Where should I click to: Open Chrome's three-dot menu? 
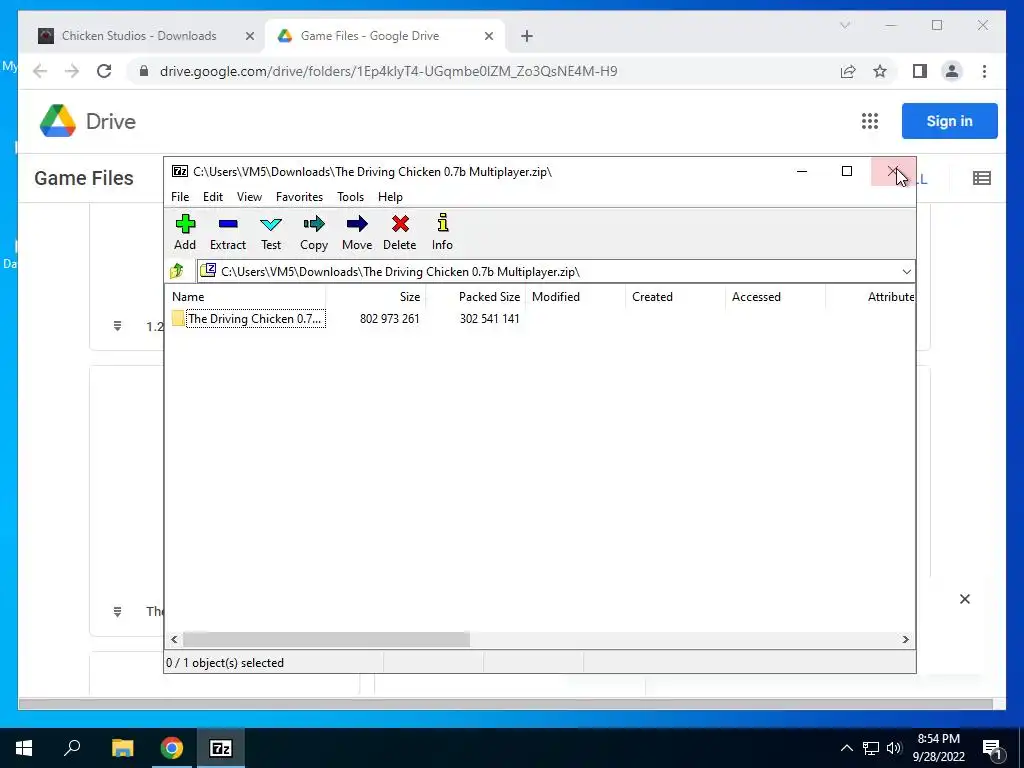[x=984, y=71]
